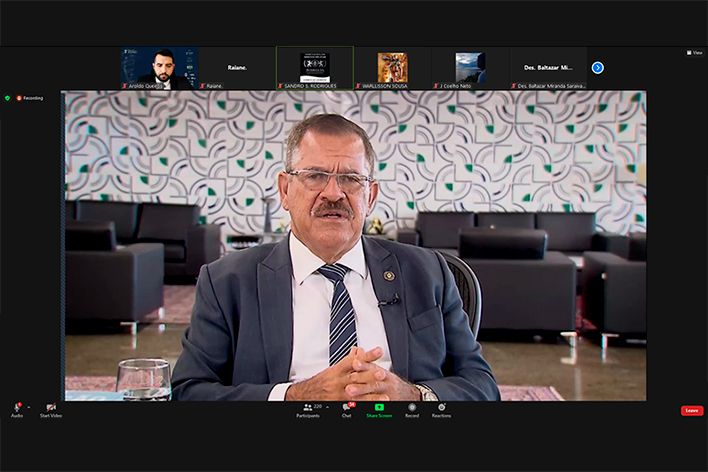The image size is (708, 472).
Task: Expand audio options caret next to Audio
Action: point(29,407)
